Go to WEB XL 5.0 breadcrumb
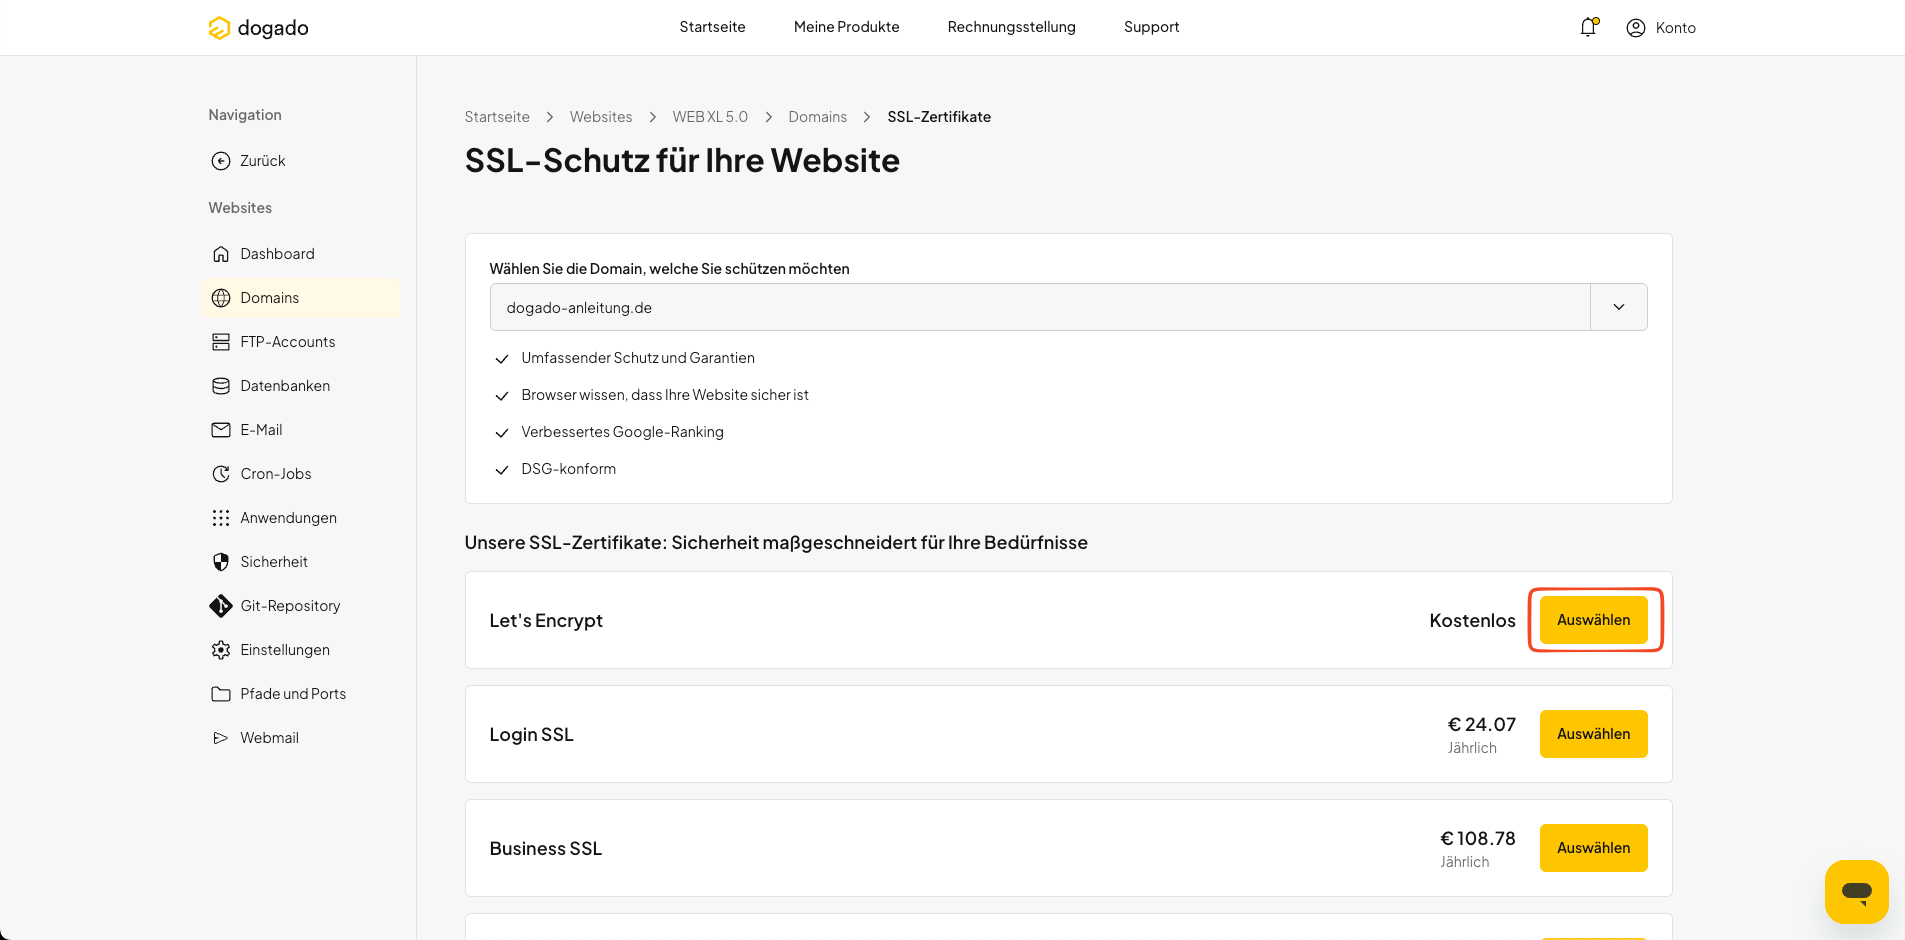This screenshot has height=940, width=1905. [710, 117]
